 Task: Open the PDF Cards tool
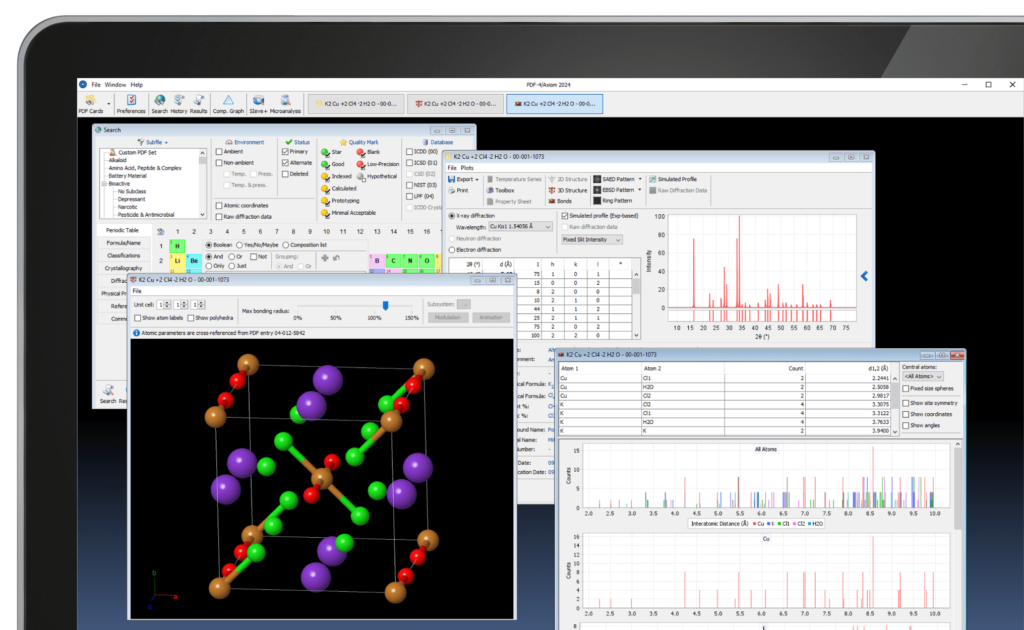click(x=91, y=103)
